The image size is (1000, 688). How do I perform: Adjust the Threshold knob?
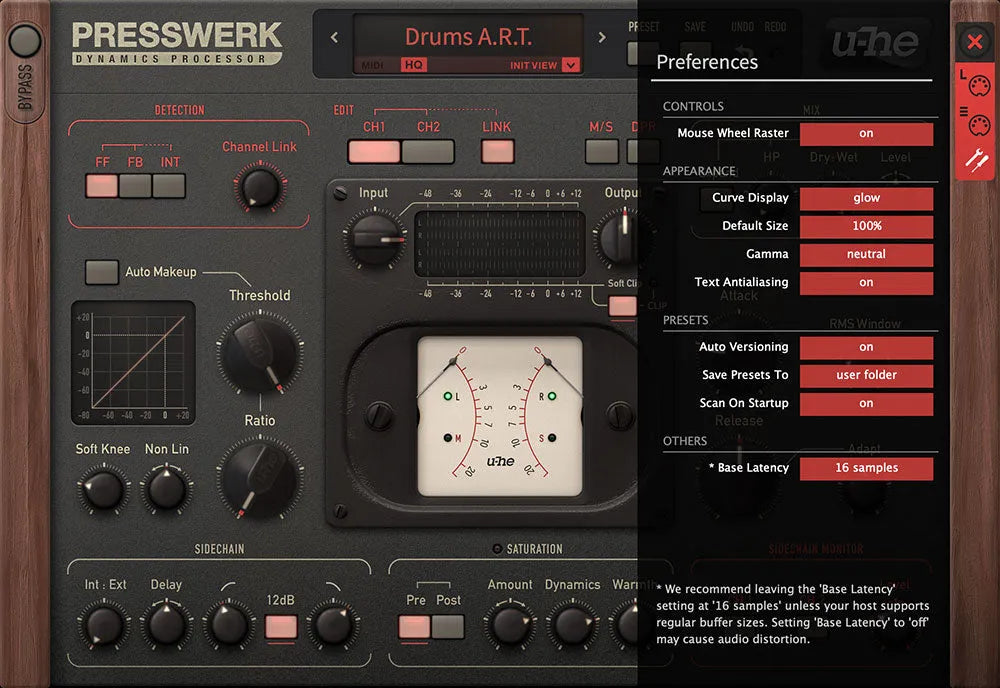[260, 353]
